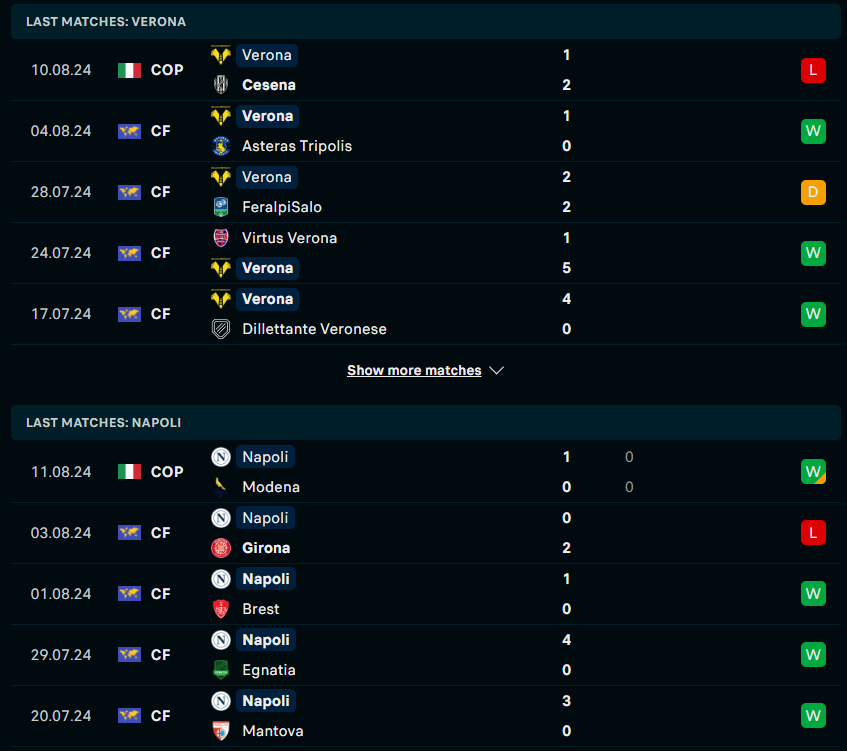
Task: Click the red L badge for Napoli–Girona
Action: click(x=813, y=533)
